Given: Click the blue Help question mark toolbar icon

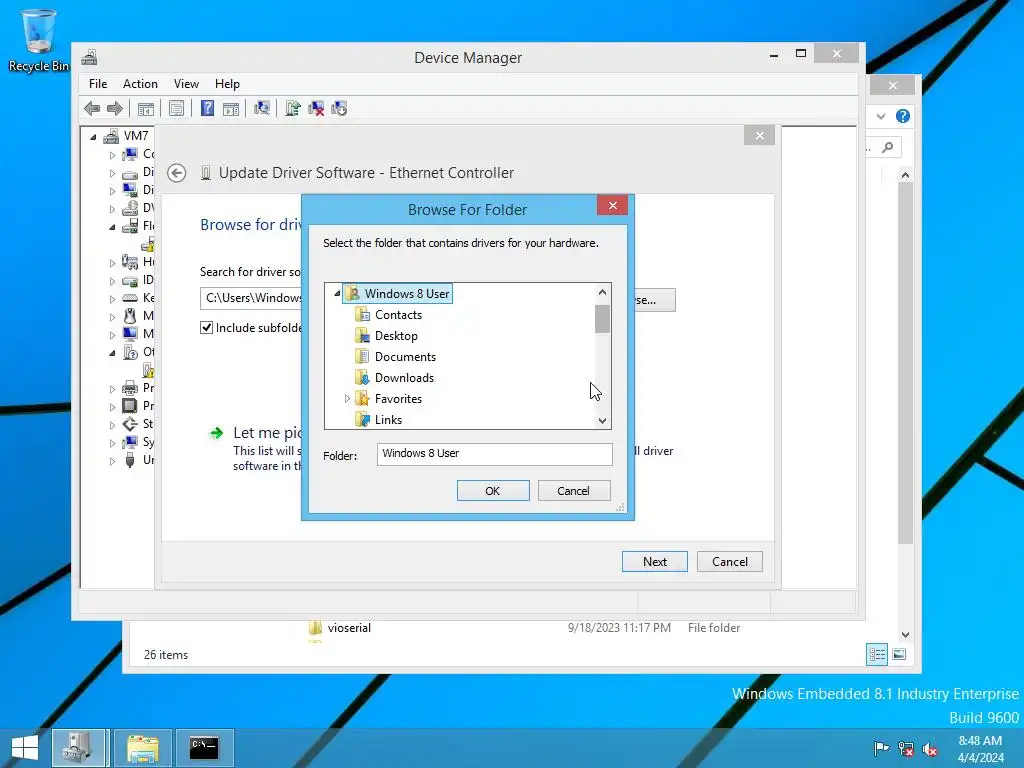Looking at the screenshot, I should (207, 108).
